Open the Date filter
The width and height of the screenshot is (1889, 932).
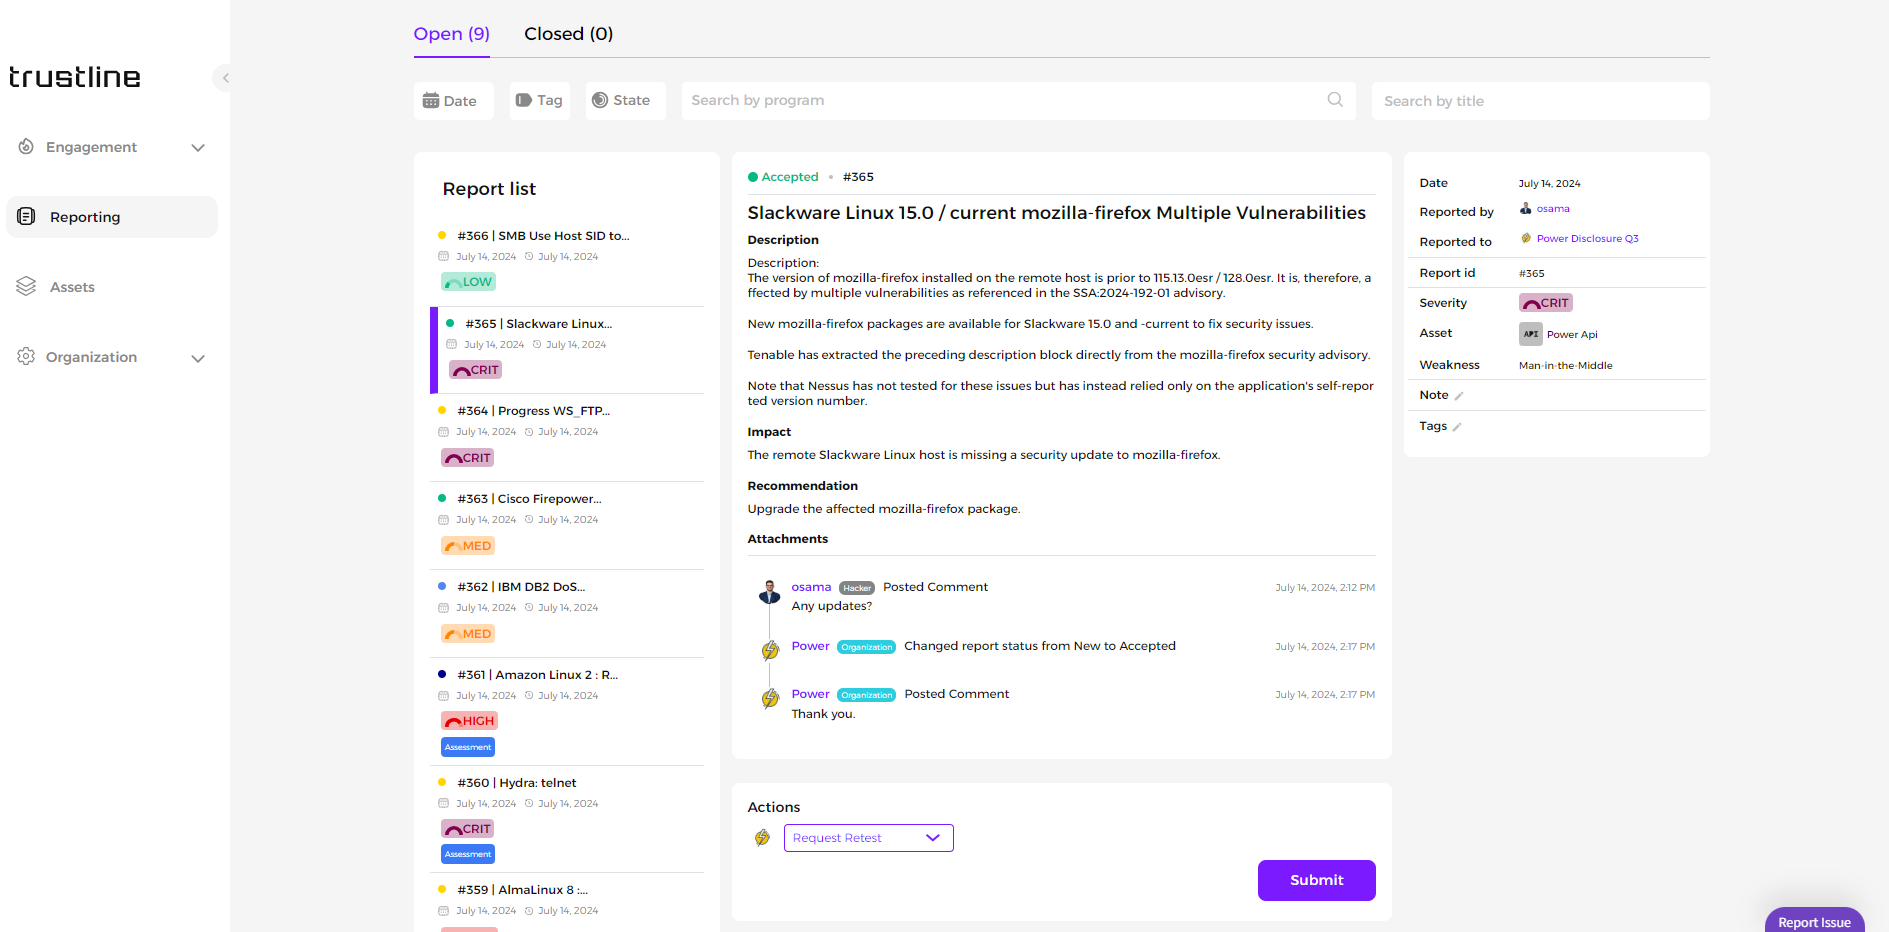[452, 101]
